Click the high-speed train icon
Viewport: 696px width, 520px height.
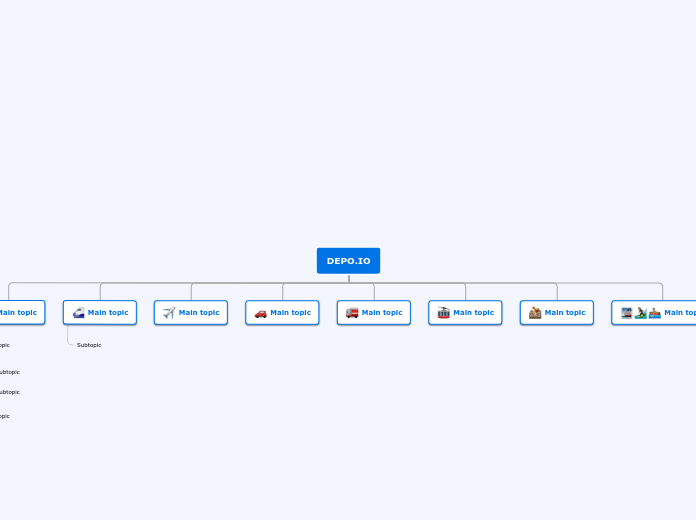pyautogui.click(x=78, y=313)
